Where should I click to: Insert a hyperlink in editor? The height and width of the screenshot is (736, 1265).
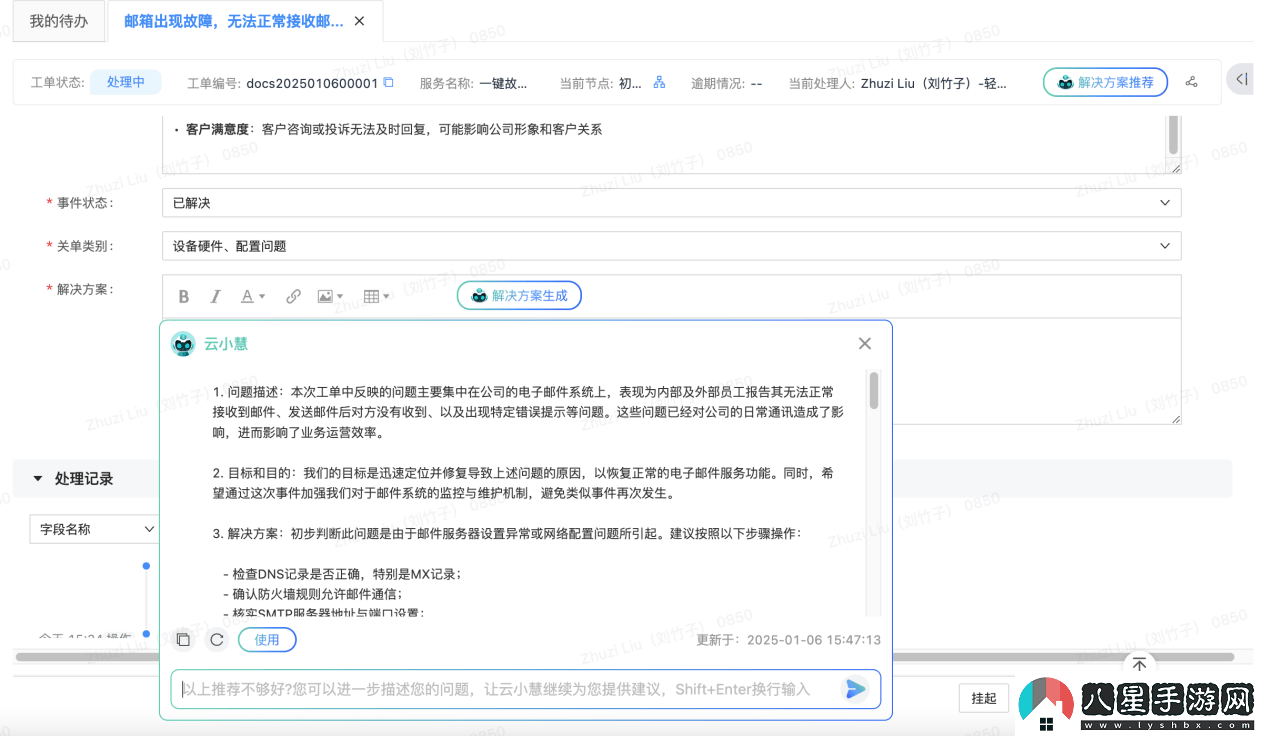point(293,296)
